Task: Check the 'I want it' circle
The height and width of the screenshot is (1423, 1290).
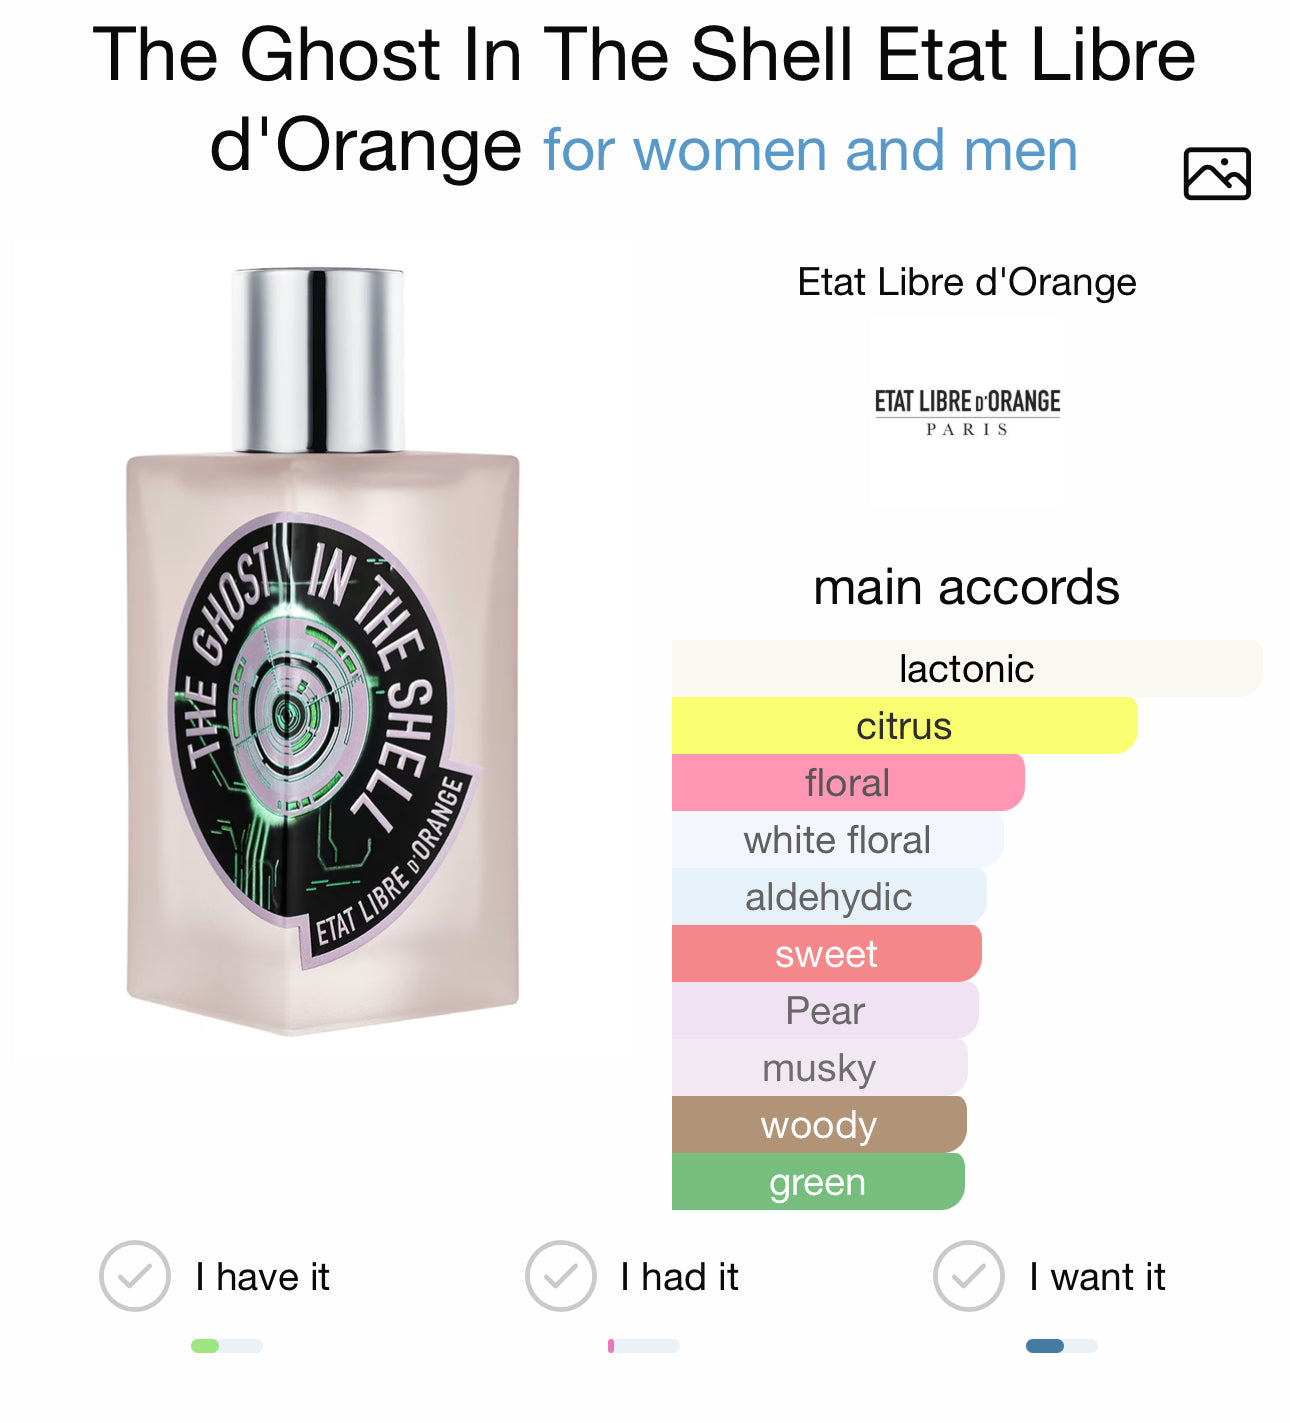Action: [x=969, y=1276]
